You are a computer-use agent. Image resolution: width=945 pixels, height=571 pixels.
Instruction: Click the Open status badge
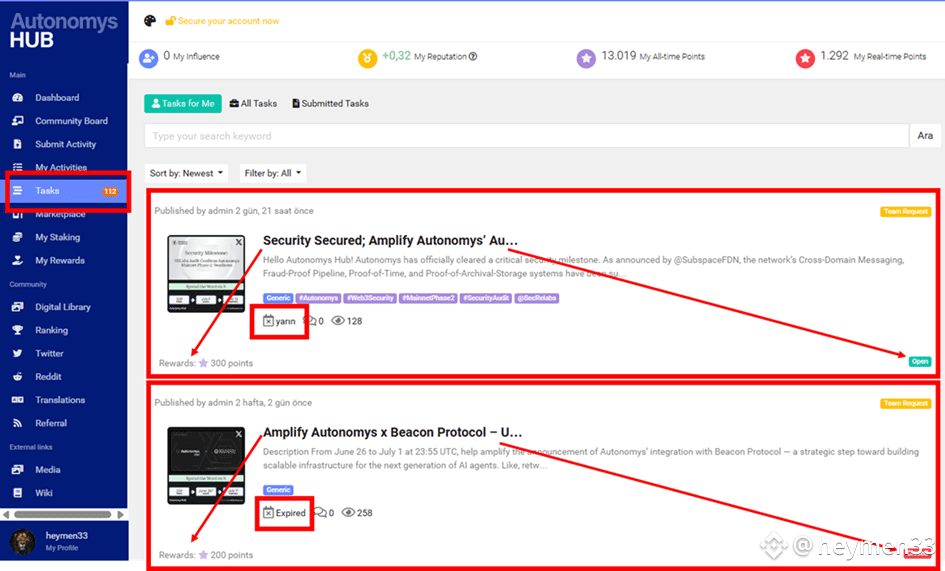920,362
